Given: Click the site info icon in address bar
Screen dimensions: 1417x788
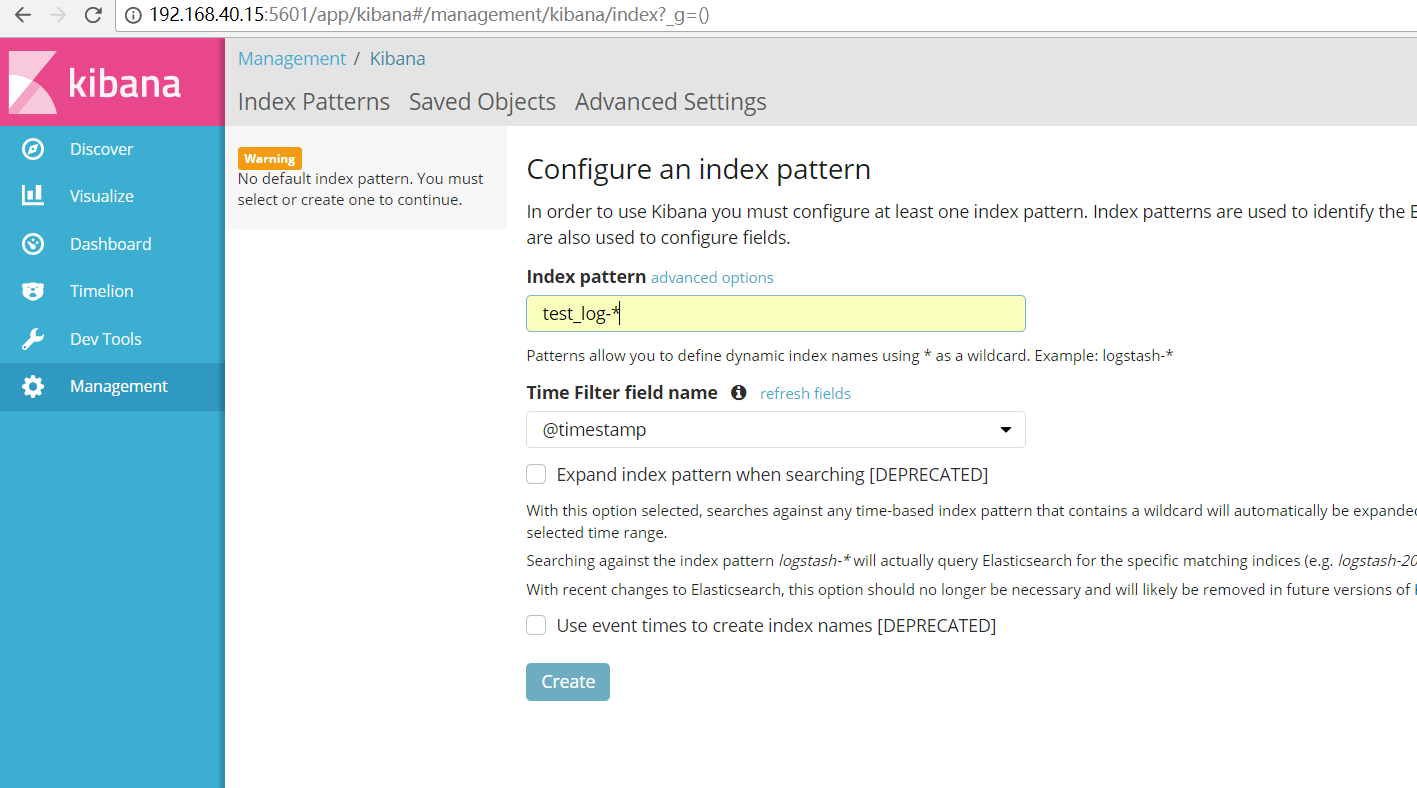Looking at the screenshot, I should pos(133,15).
